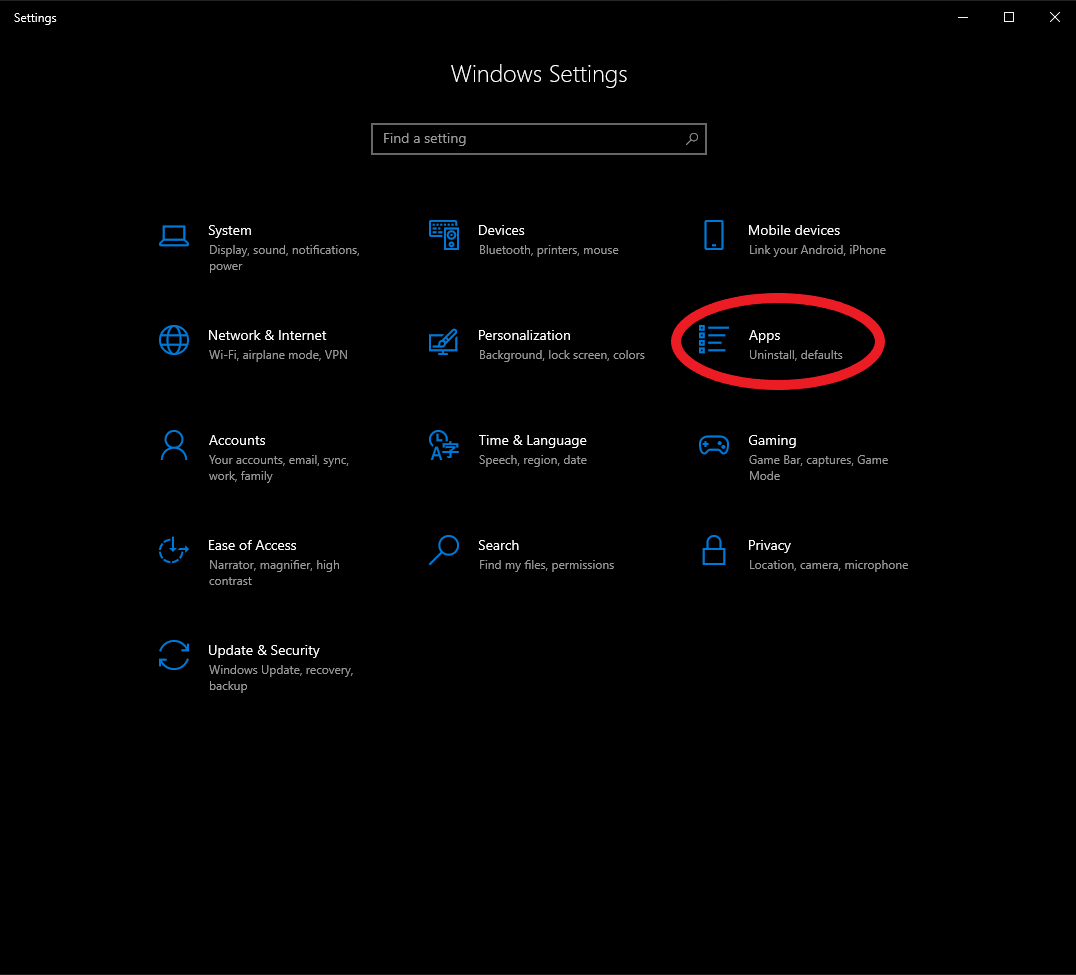Viewport: 1076px width, 975px height.
Task: Select the Accounts person icon
Action: (x=174, y=446)
